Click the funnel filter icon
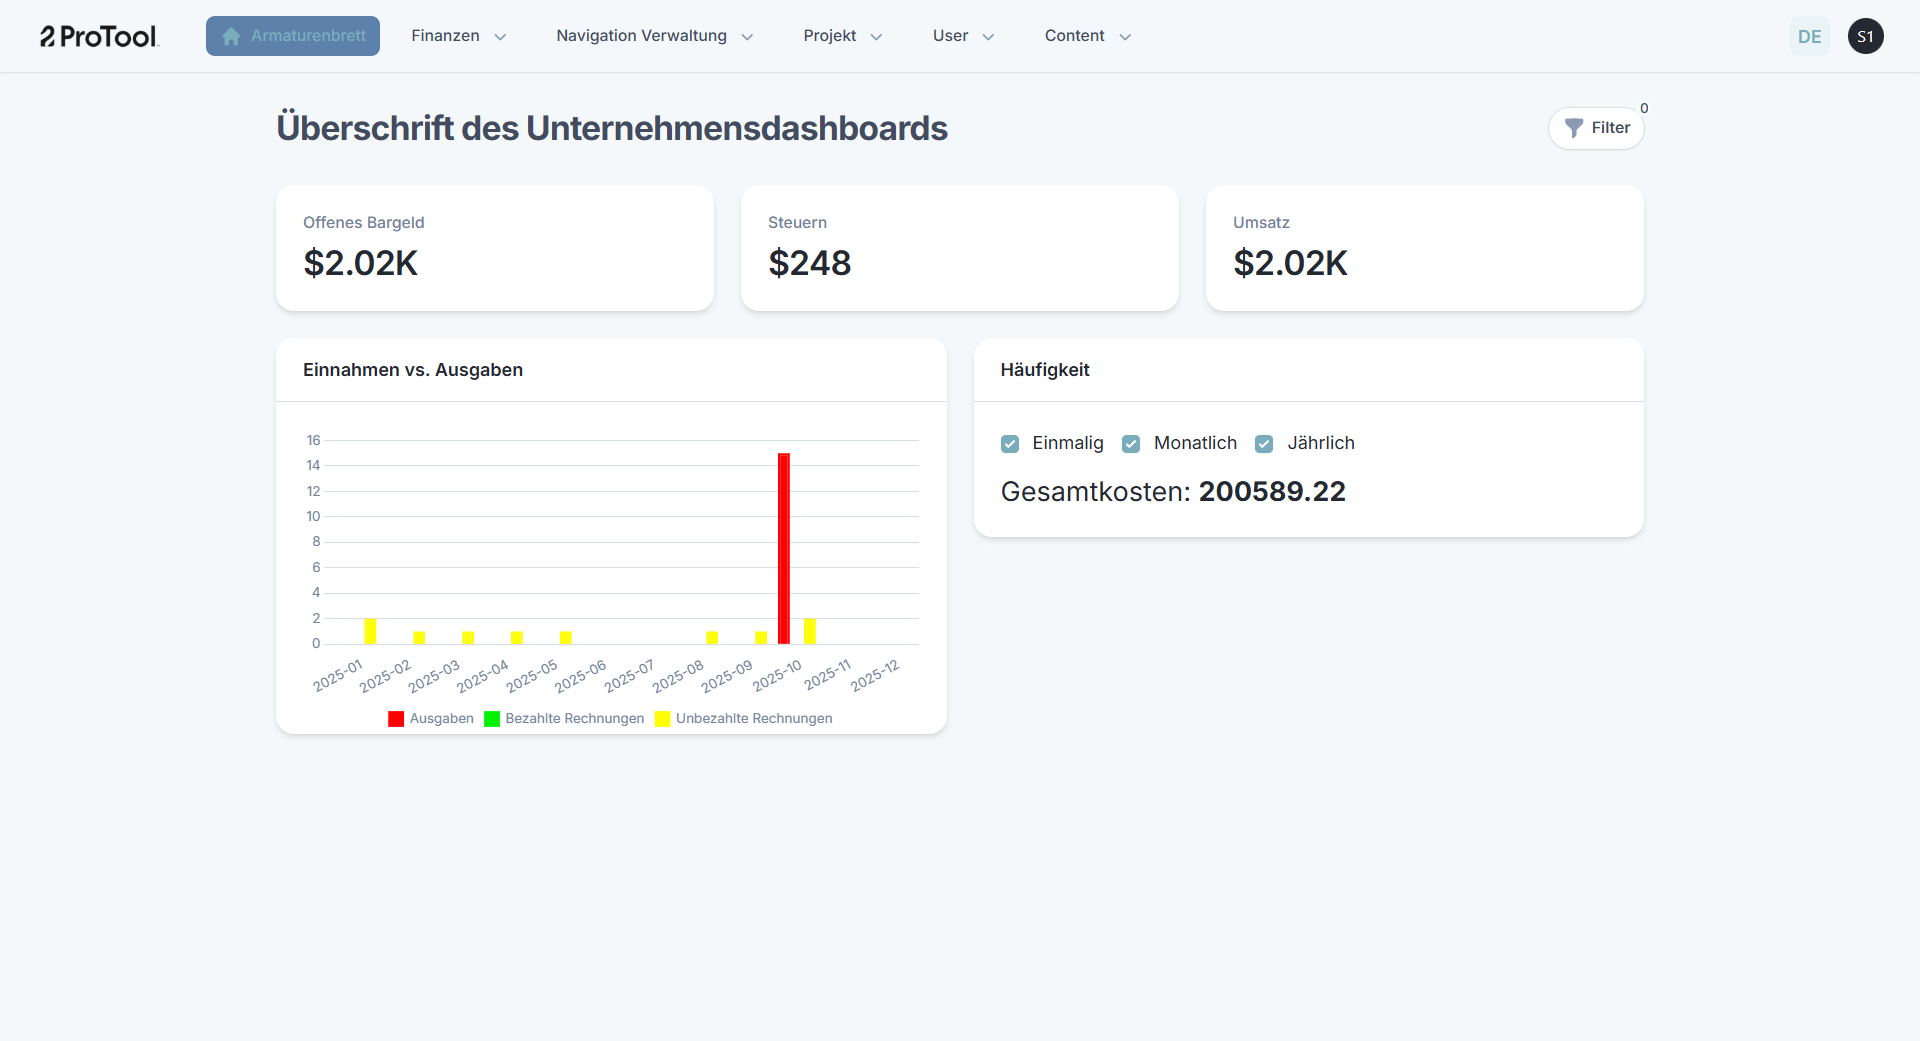Viewport: 1920px width, 1041px height. pyautogui.click(x=1573, y=128)
